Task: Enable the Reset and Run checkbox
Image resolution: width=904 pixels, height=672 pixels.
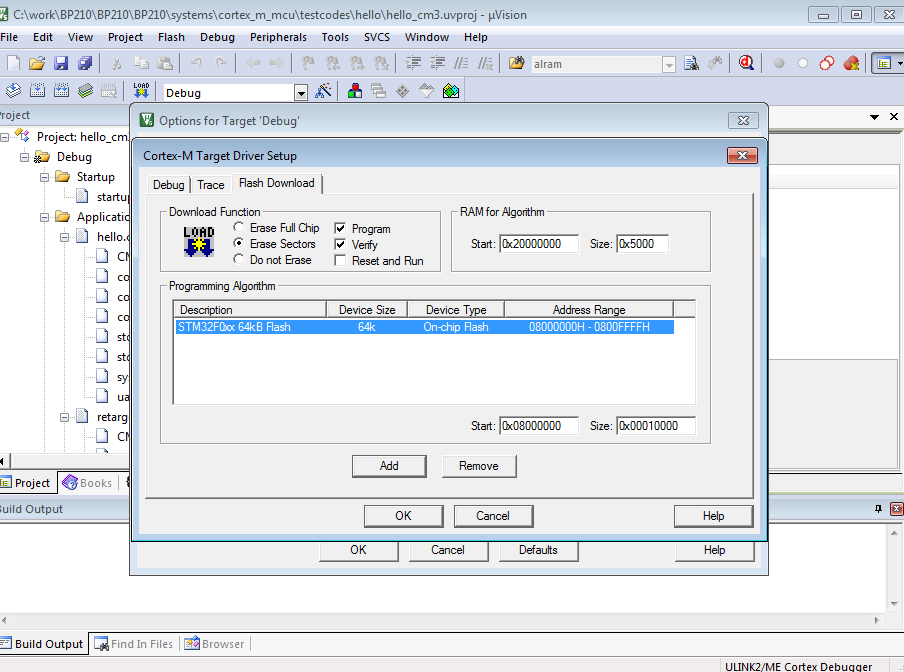Action: point(340,261)
